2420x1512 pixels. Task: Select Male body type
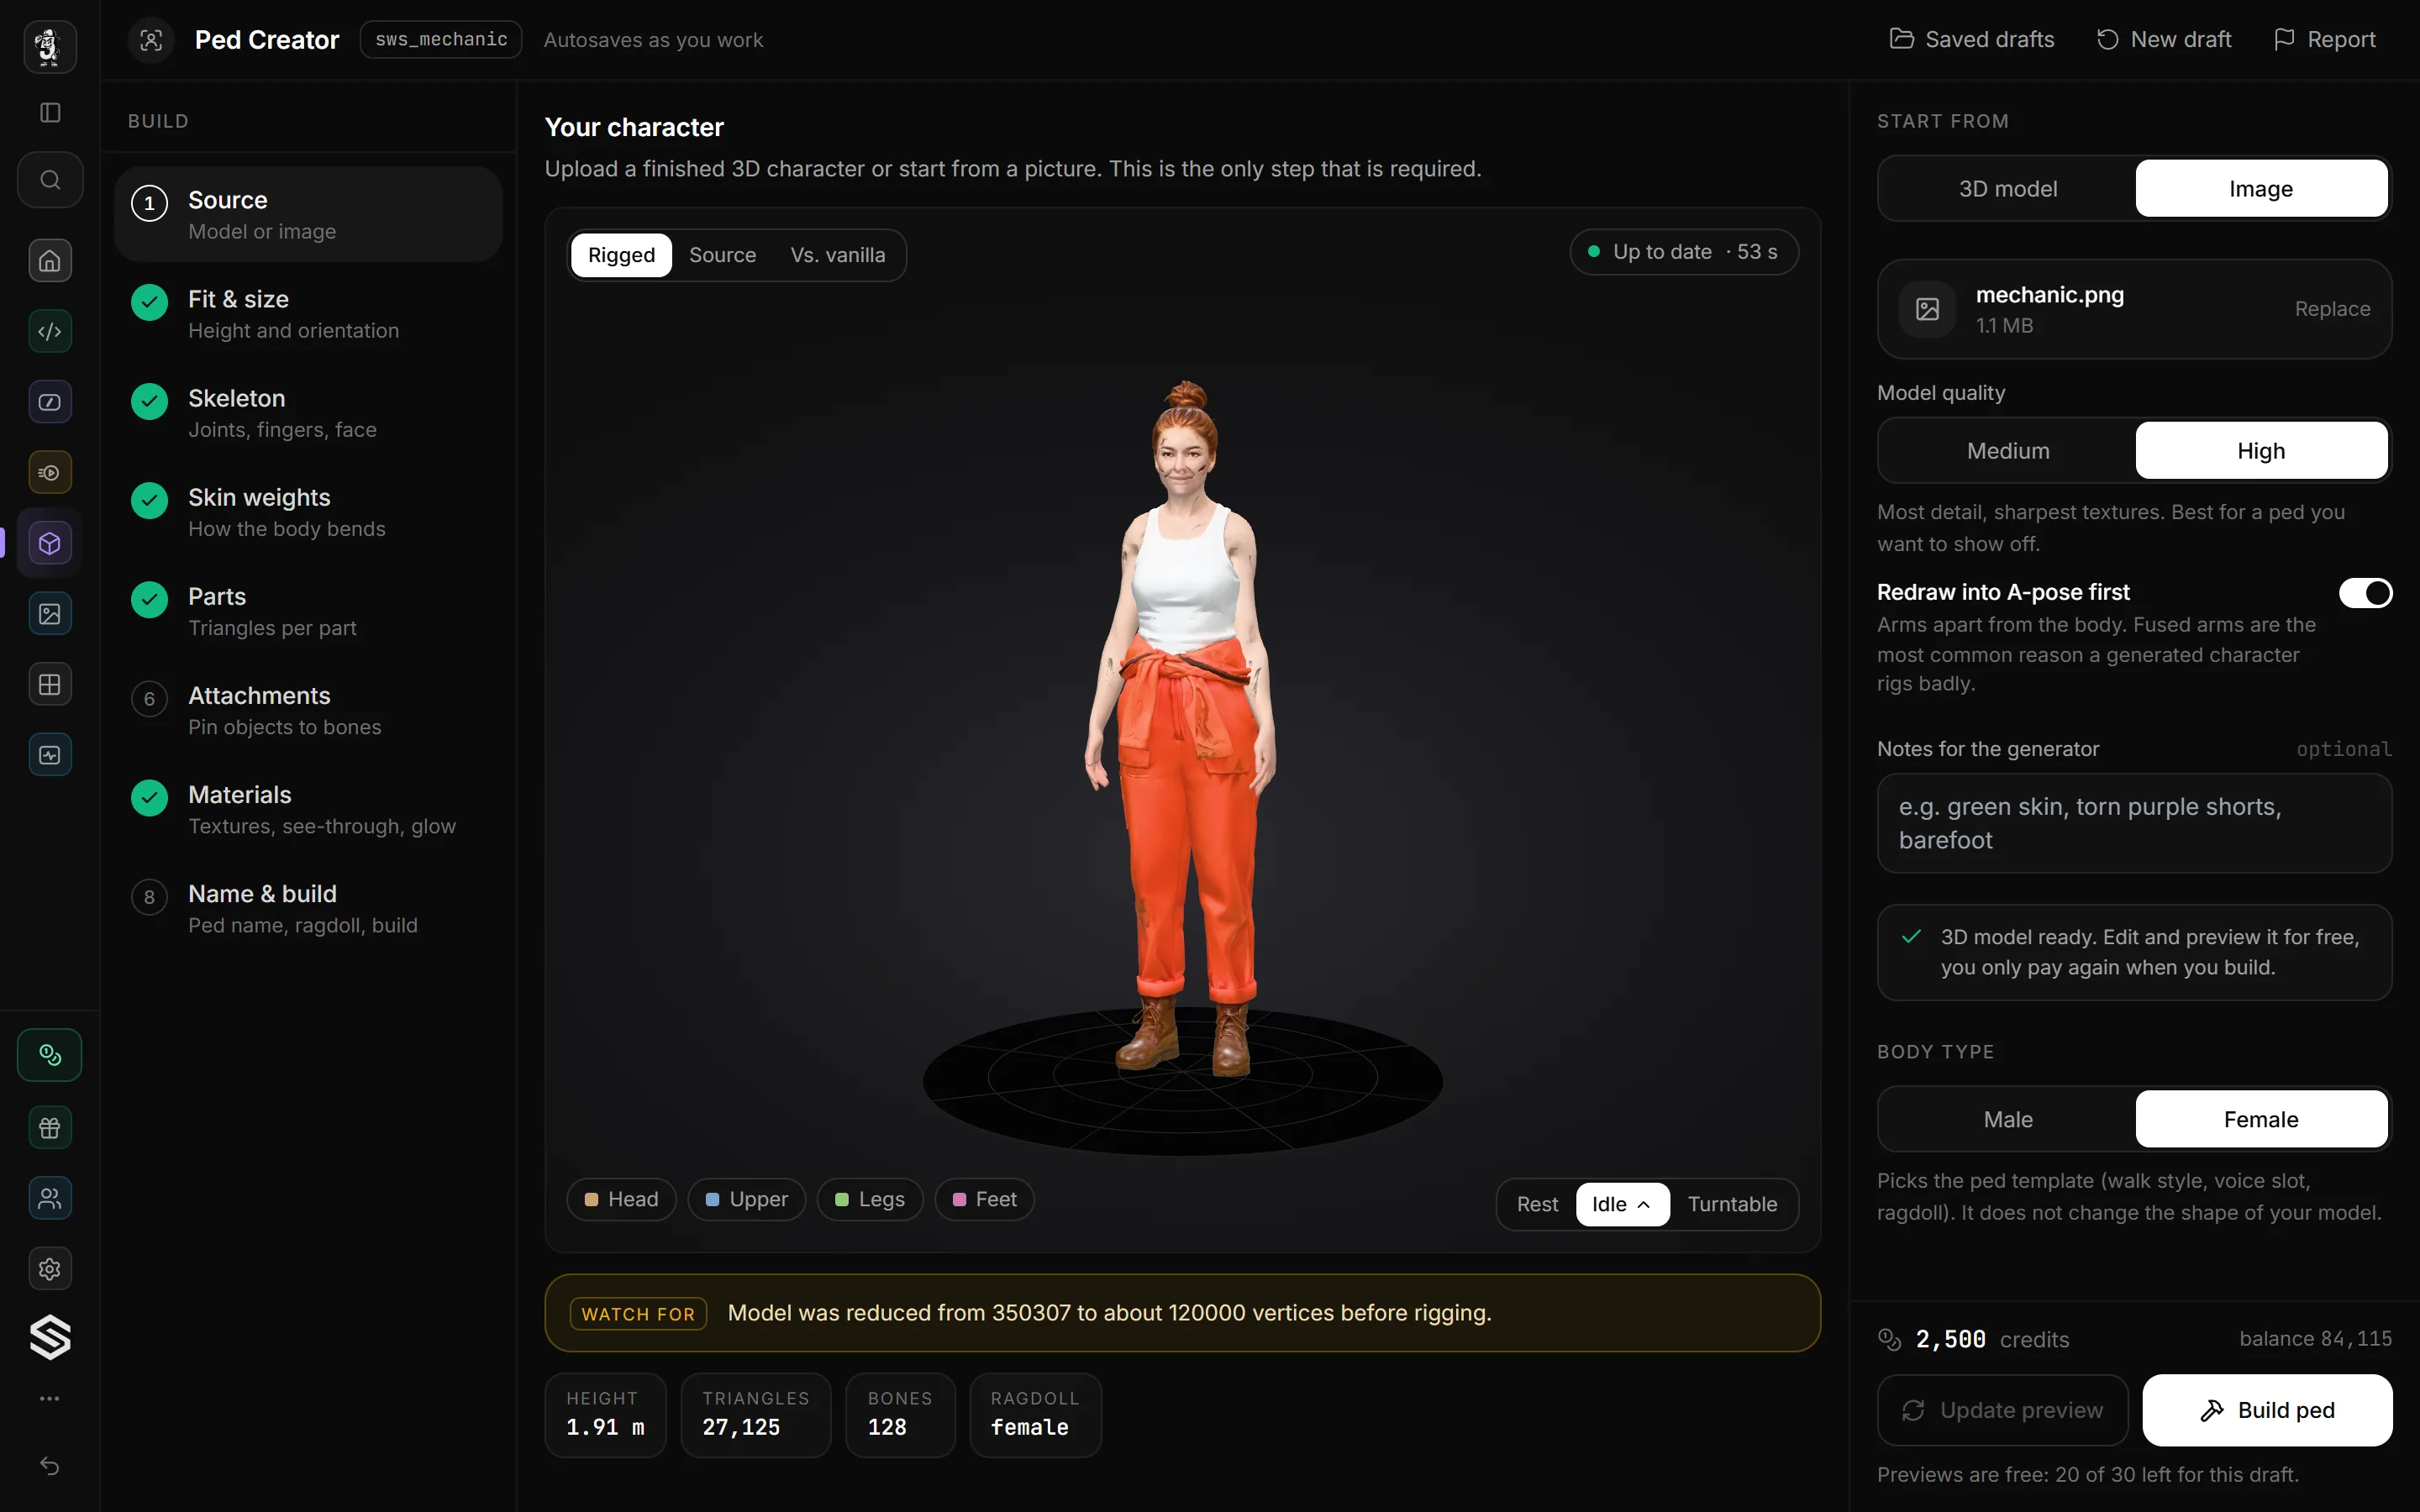tap(2007, 1119)
